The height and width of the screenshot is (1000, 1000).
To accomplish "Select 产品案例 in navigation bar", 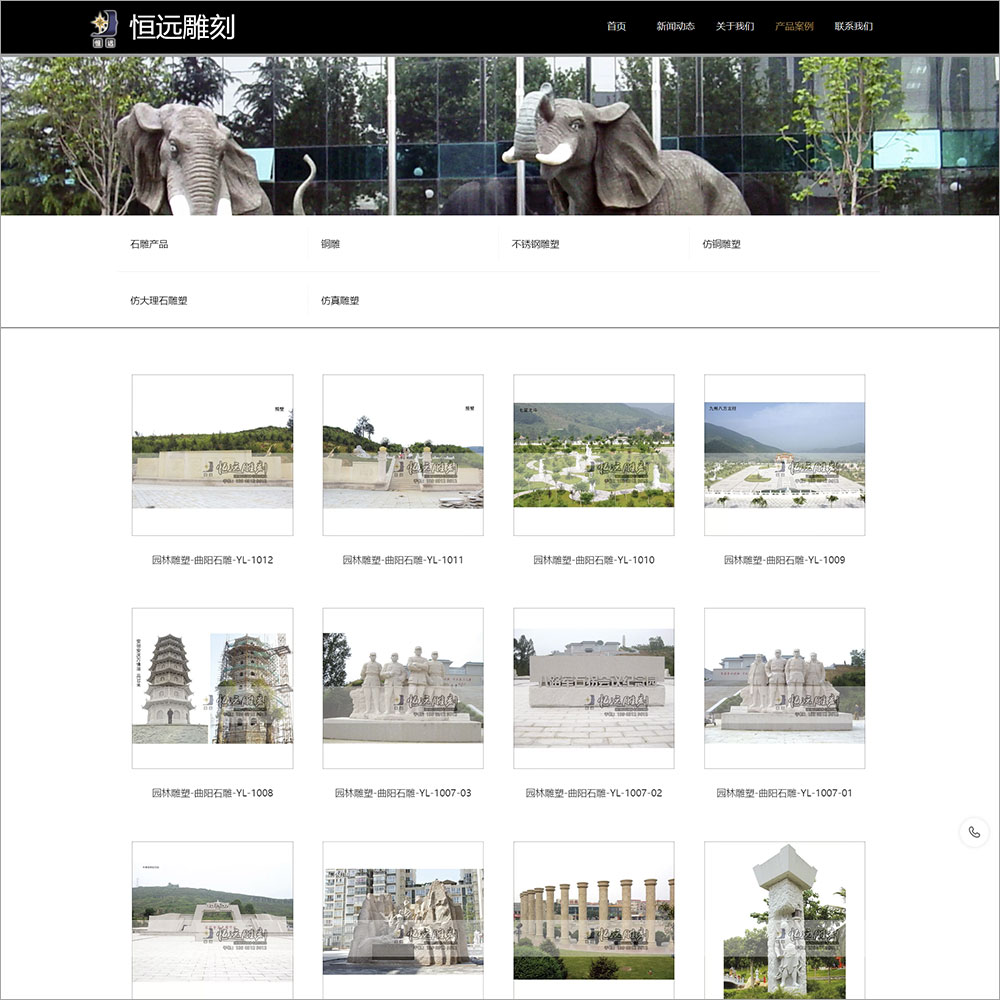I will [x=794, y=27].
